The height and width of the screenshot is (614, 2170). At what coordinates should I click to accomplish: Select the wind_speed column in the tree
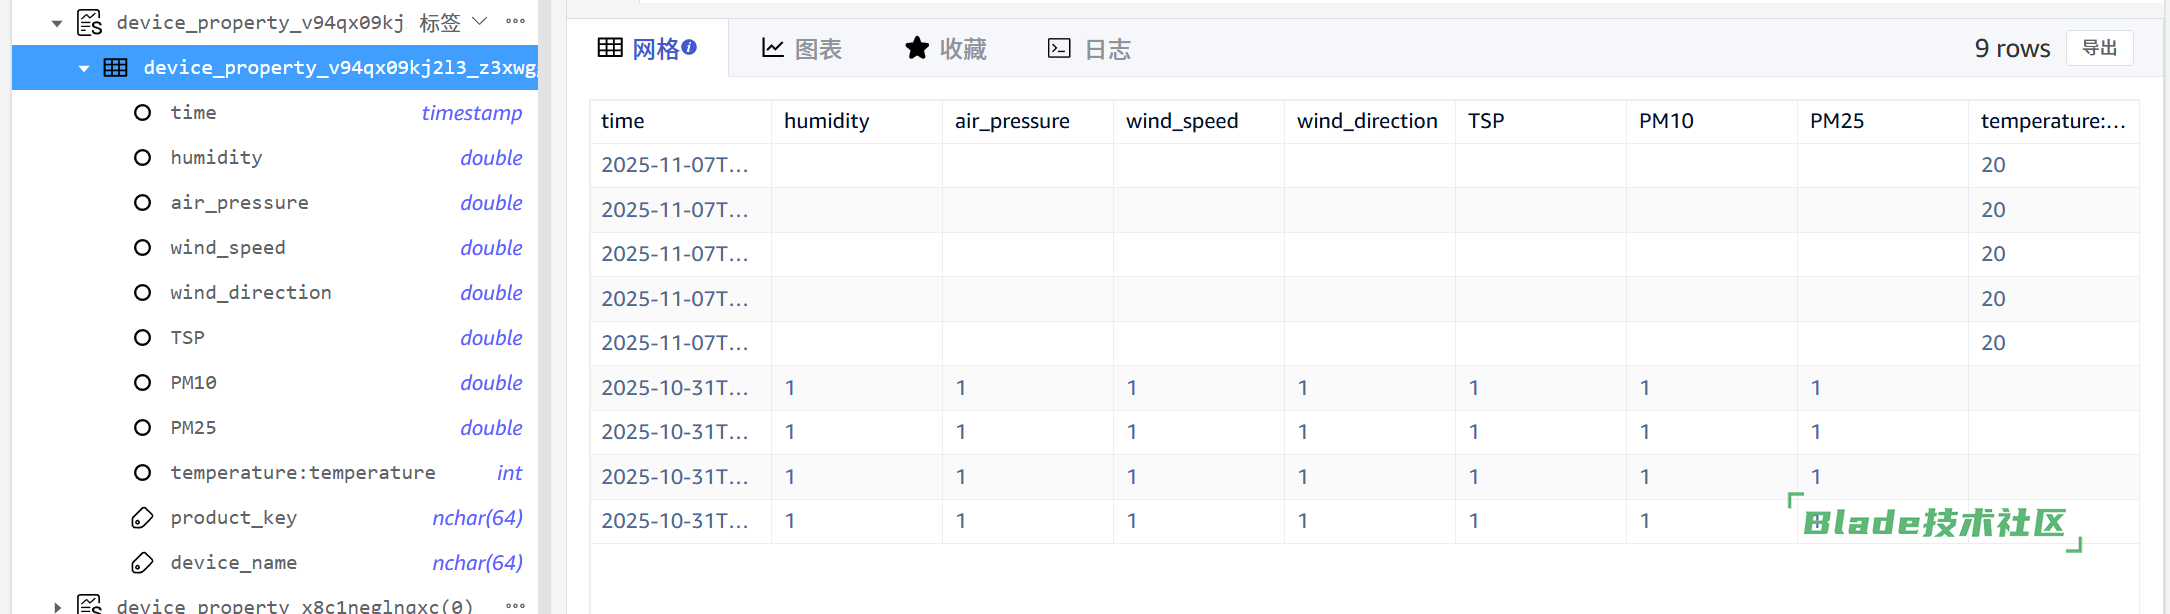[x=228, y=248]
